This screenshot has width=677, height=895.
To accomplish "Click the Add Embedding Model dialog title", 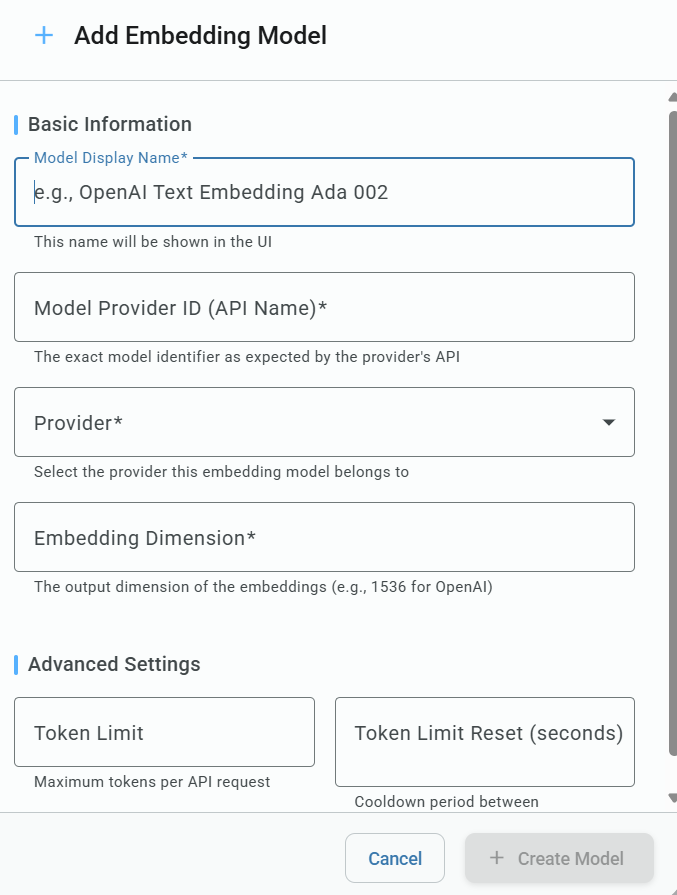I will tap(200, 35).
